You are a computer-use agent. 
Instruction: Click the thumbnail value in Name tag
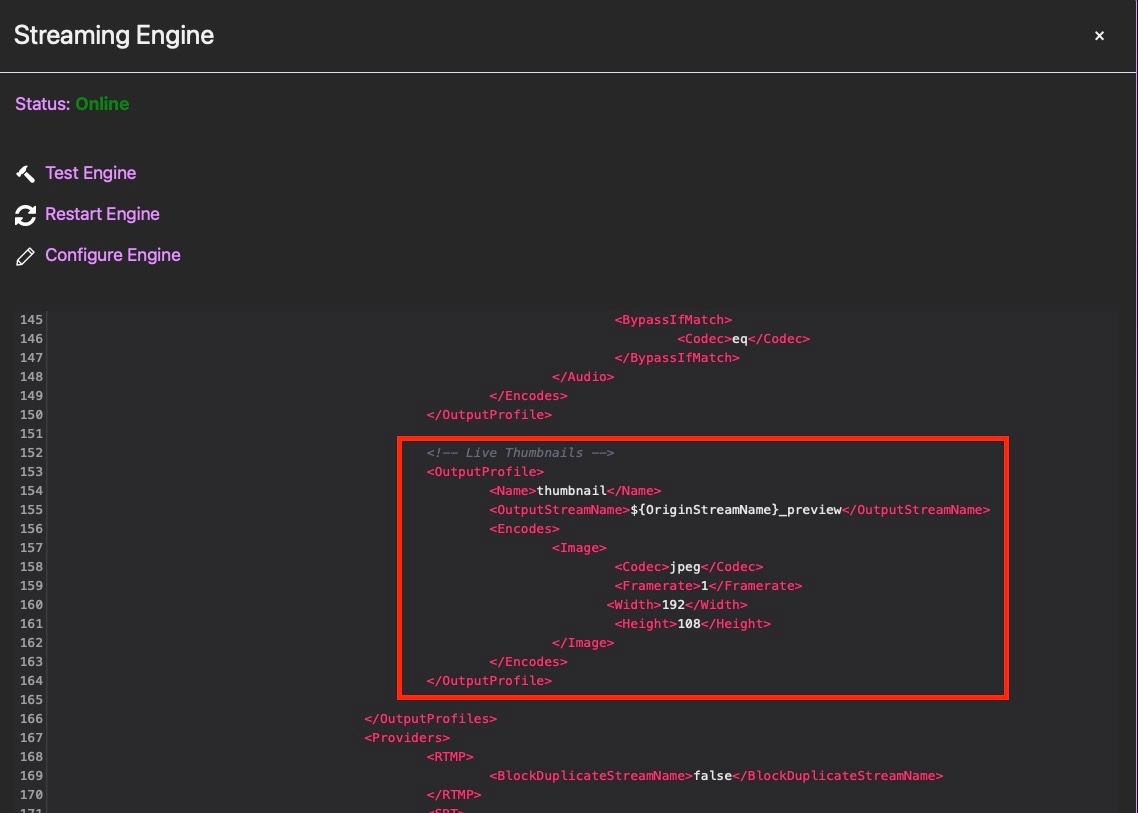click(571, 491)
